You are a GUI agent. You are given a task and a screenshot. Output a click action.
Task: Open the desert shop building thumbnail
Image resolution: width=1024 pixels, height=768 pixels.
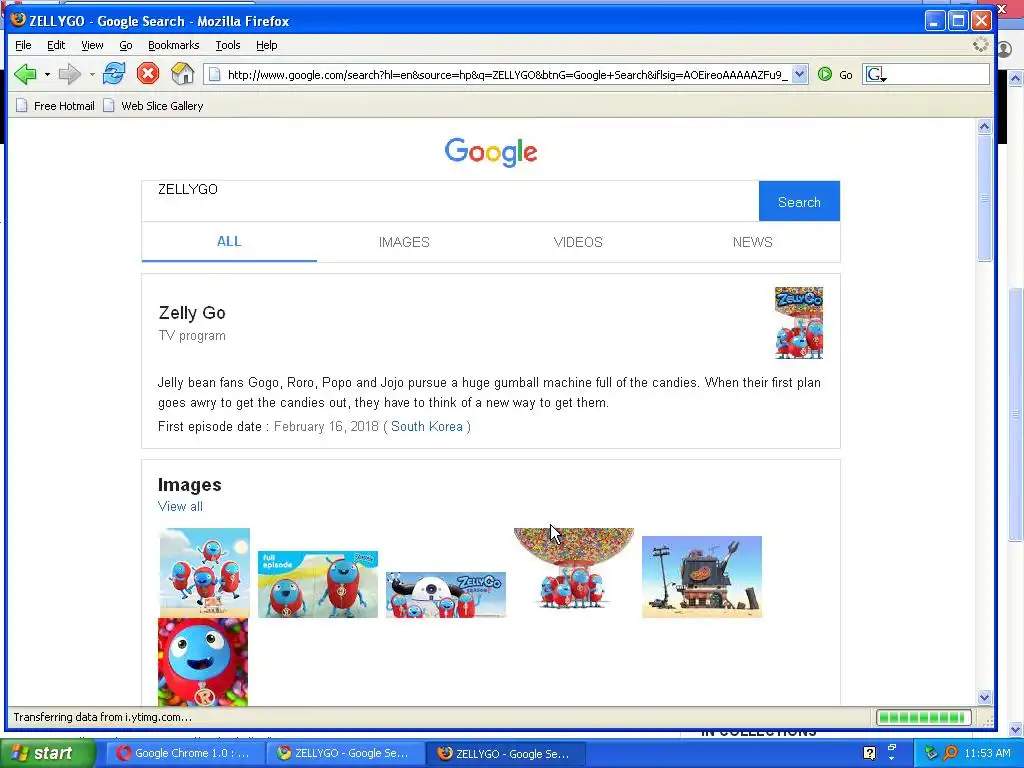click(x=702, y=577)
